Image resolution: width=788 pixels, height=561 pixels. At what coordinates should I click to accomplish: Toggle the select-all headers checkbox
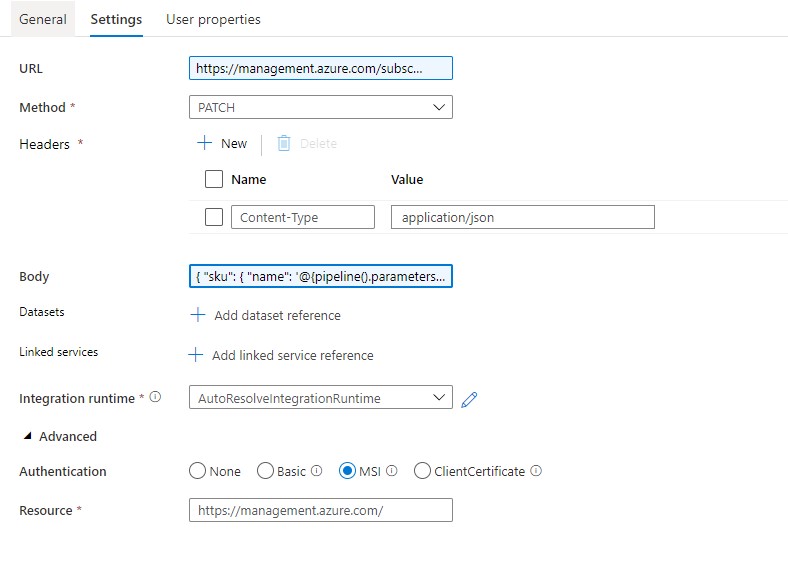(214, 180)
